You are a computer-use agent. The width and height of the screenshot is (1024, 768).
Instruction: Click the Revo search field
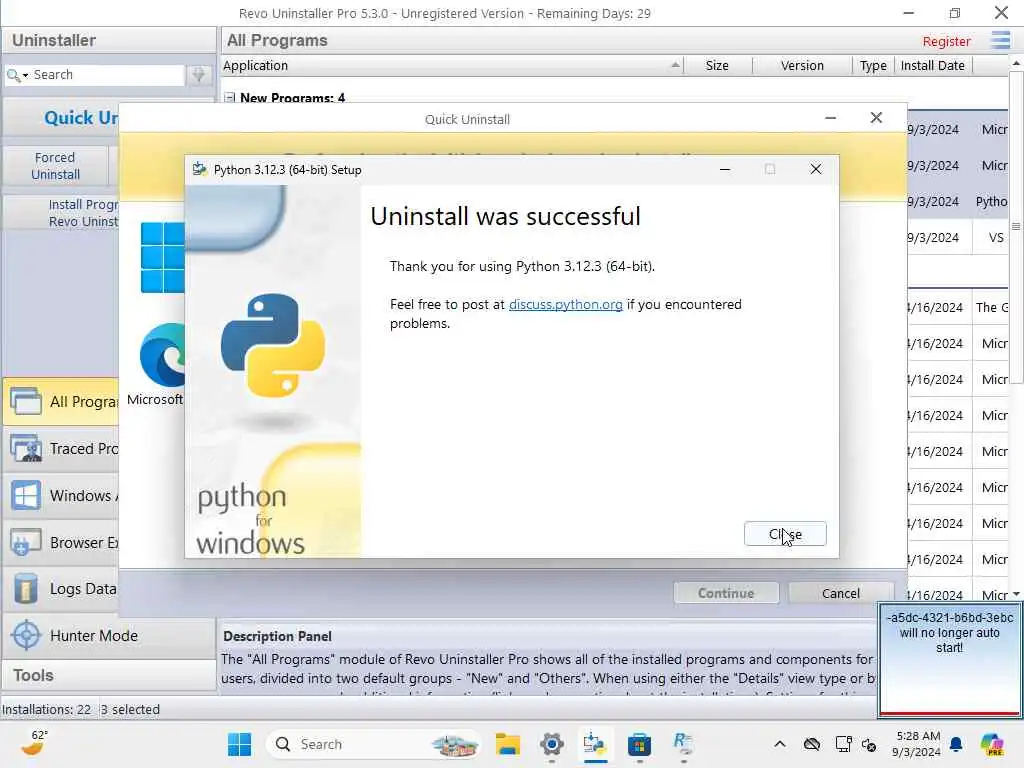tap(108, 74)
